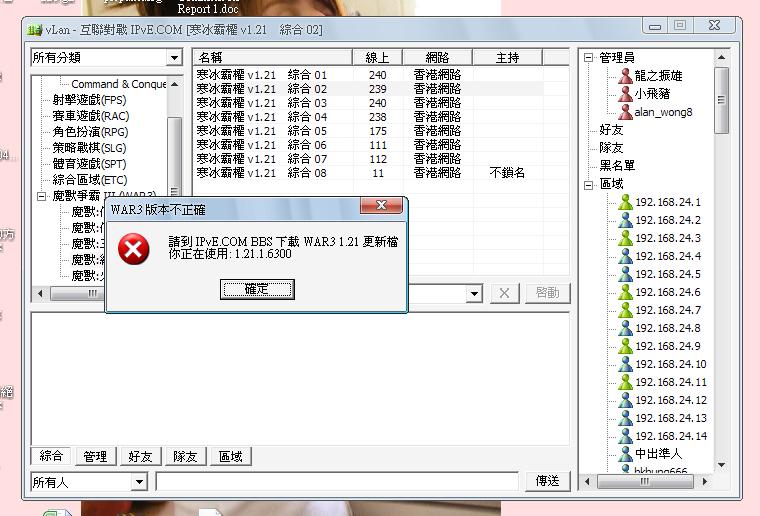Click the user icon of 192.168.24.8
Image resolution: width=760 pixels, height=516 pixels.
click(625, 328)
